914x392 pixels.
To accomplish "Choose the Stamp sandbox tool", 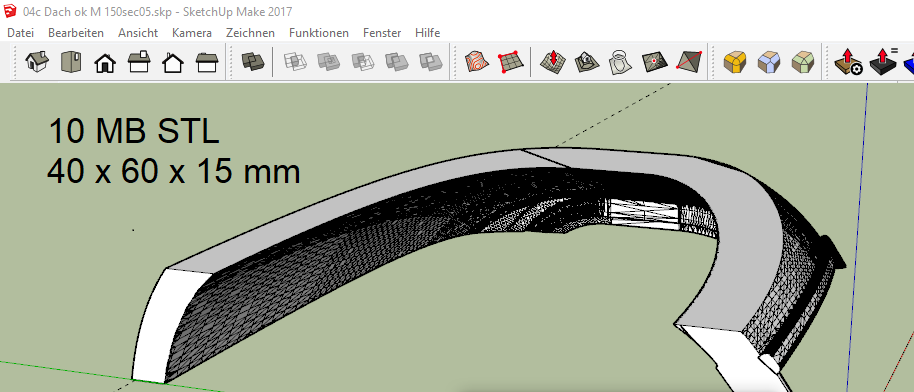I will click(585, 61).
